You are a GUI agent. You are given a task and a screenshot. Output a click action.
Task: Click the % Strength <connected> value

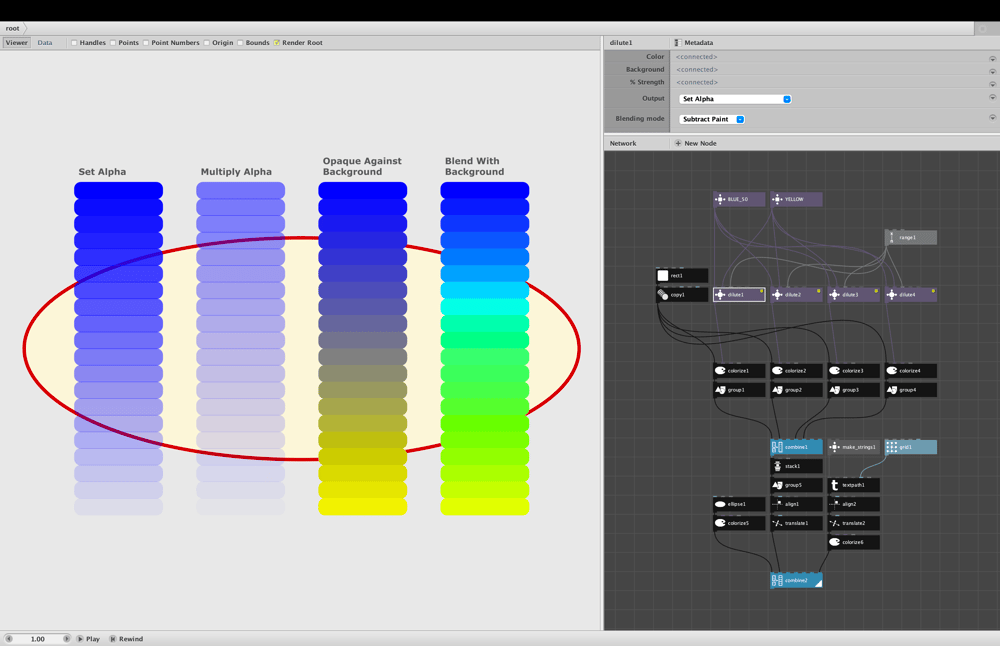(696, 82)
